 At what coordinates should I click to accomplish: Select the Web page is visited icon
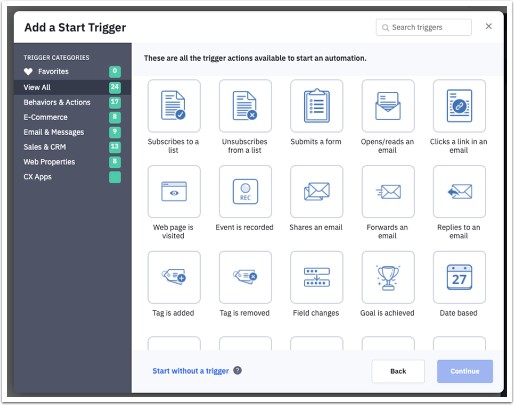174,192
